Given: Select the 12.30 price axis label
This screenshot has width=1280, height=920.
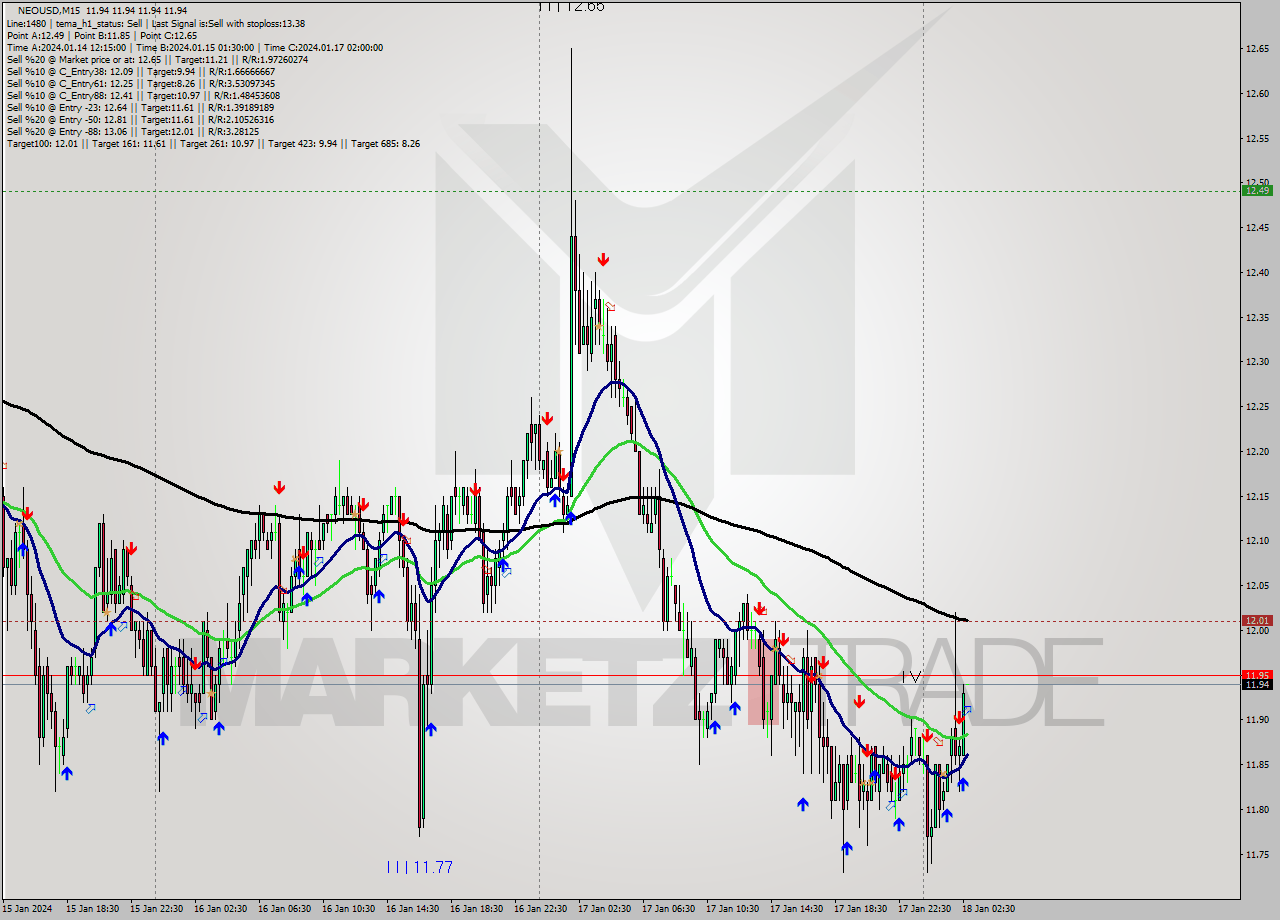Looking at the screenshot, I should coord(1256,361).
